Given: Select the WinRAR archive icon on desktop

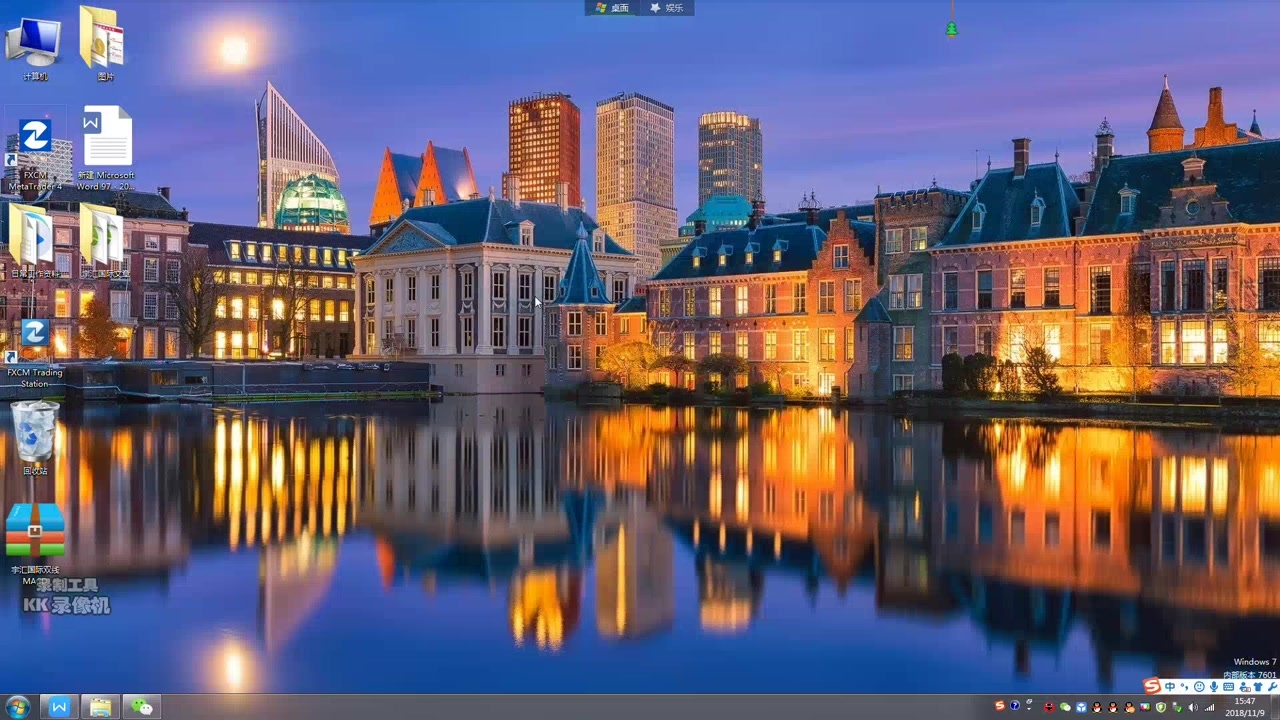Looking at the screenshot, I should 35,543.
